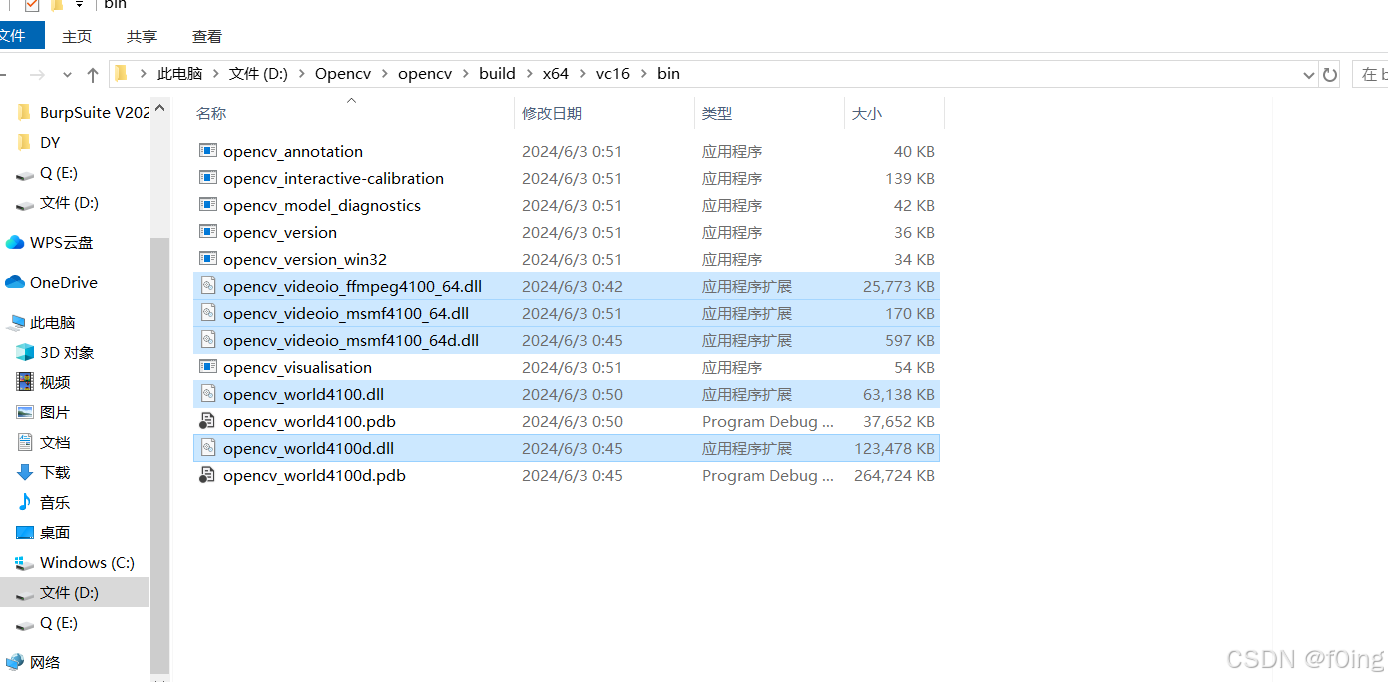
Task: Click the opencv_annotation application icon
Action: pos(208,151)
